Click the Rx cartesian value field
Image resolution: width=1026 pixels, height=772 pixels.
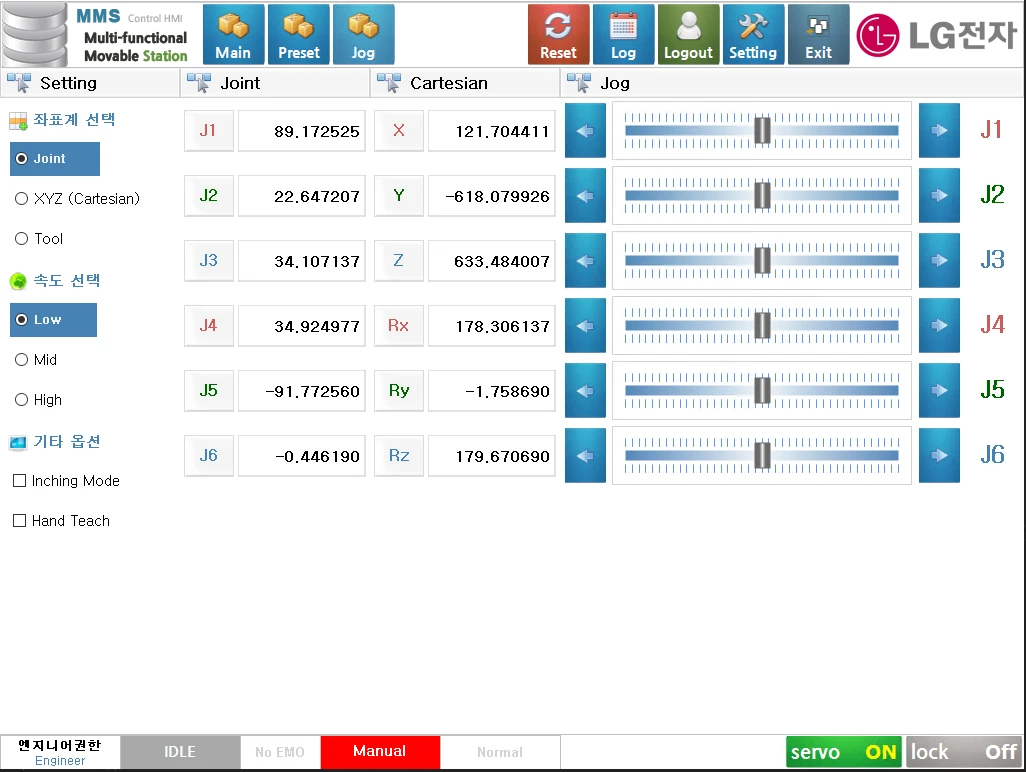coord(491,326)
